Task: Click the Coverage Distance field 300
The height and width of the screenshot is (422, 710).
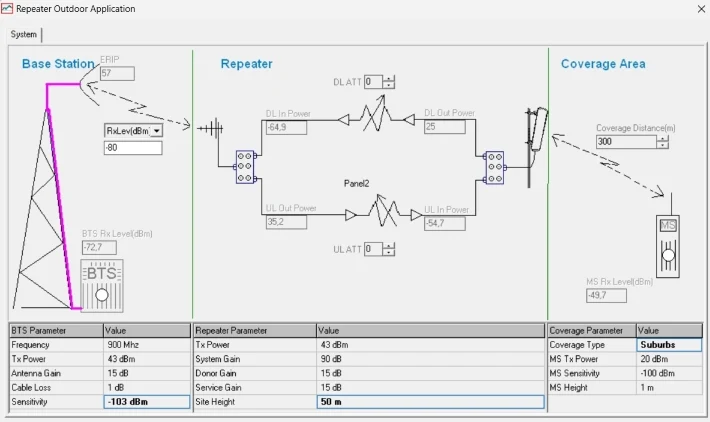Action: pyautogui.click(x=626, y=142)
